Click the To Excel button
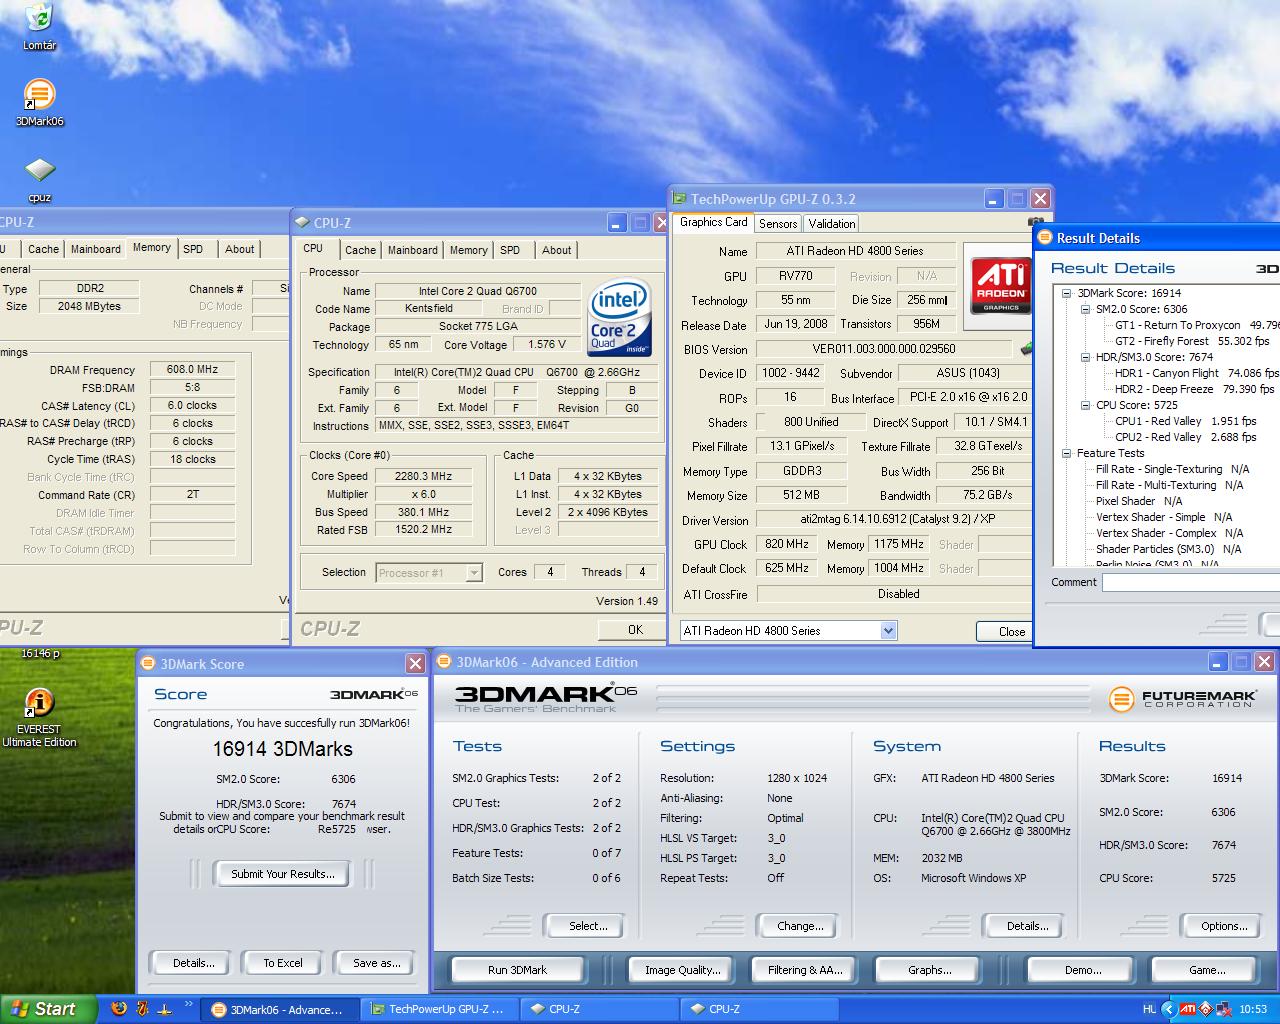The width and height of the screenshot is (1280, 1024). (283, 963)
